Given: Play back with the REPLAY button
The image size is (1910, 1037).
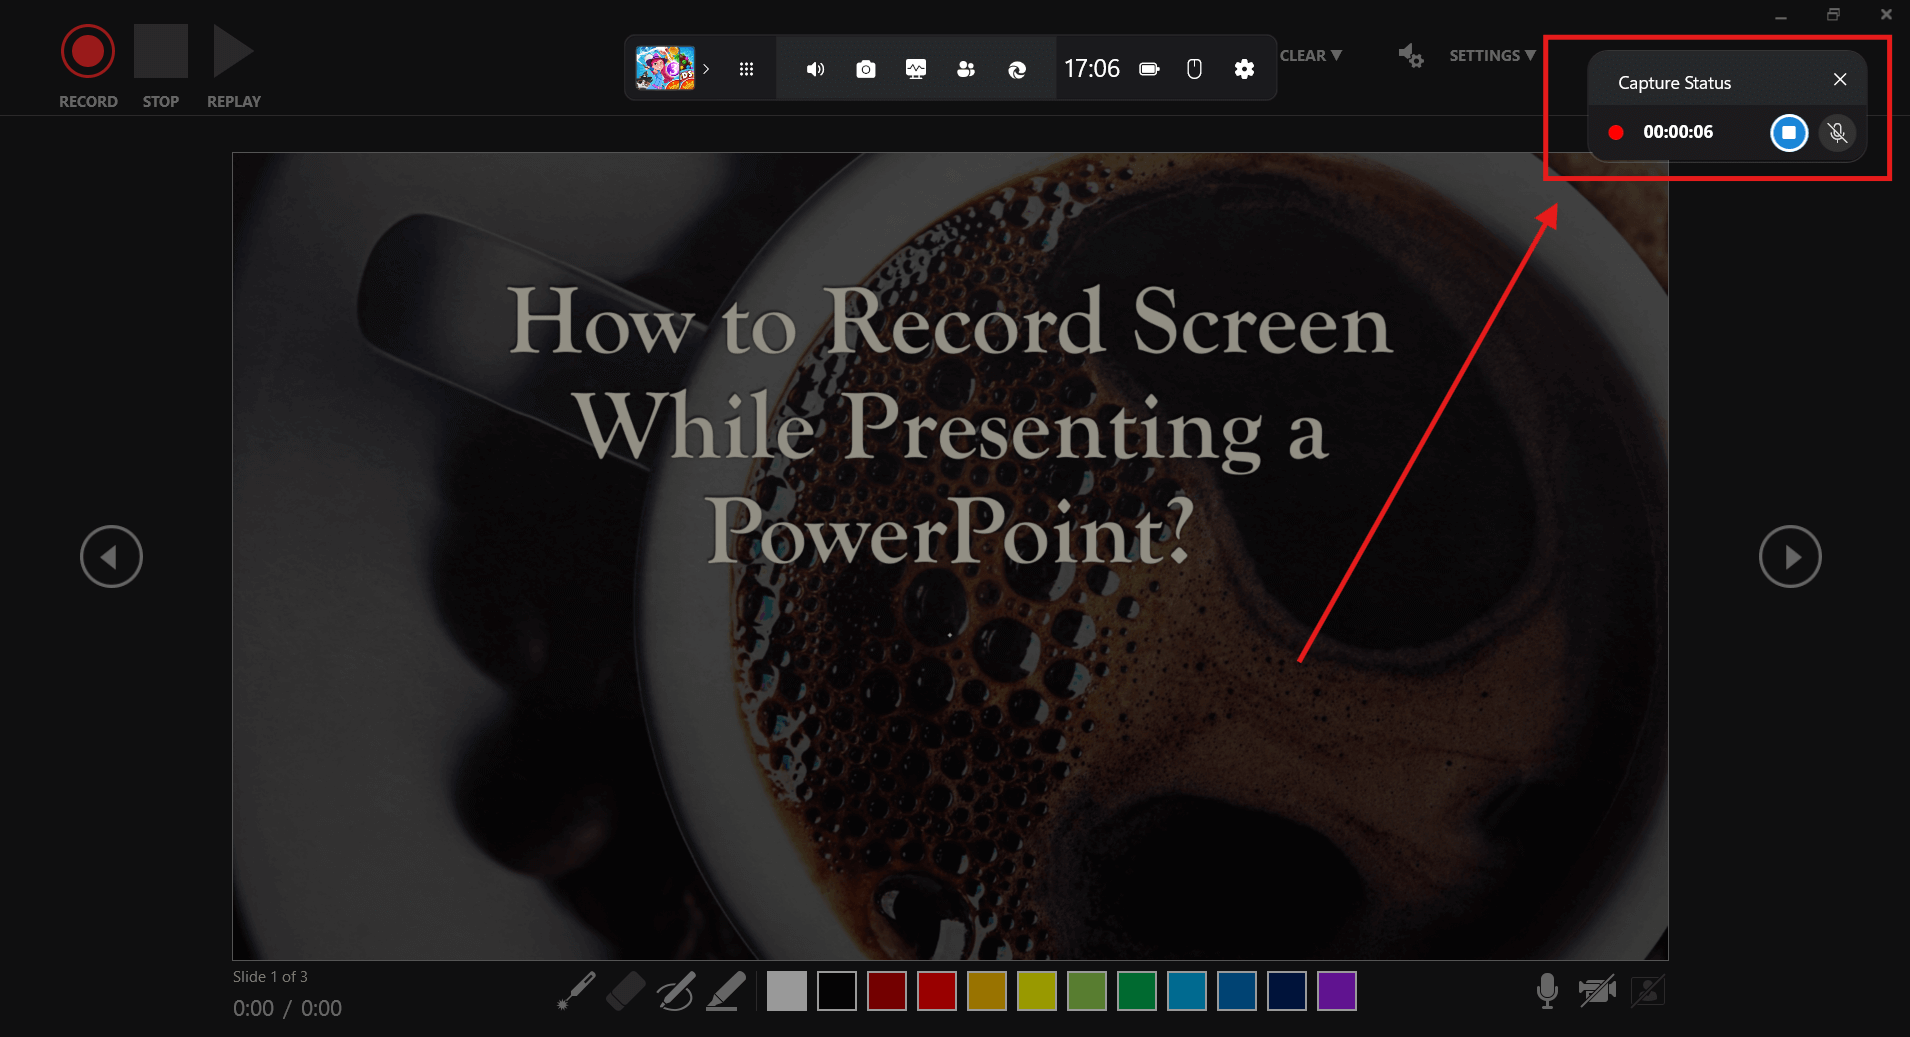Looking at the screenshot, I should tap(233, 51).
